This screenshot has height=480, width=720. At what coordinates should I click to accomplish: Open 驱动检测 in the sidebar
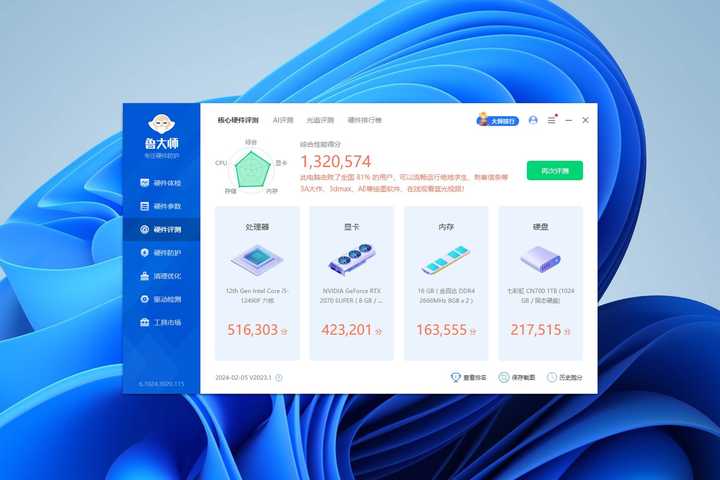[x=161, y=299]
